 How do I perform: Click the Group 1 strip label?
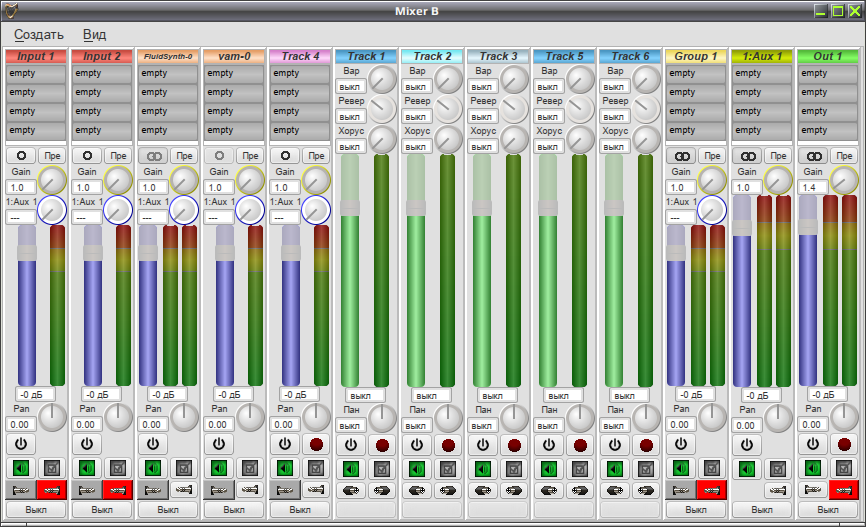pos(696,56)
